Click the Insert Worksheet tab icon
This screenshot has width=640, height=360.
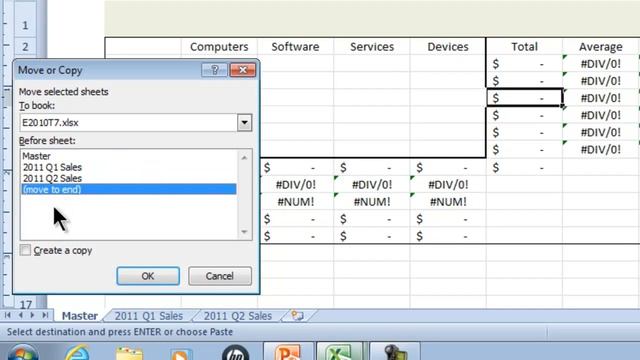click(x=298, y=316)
